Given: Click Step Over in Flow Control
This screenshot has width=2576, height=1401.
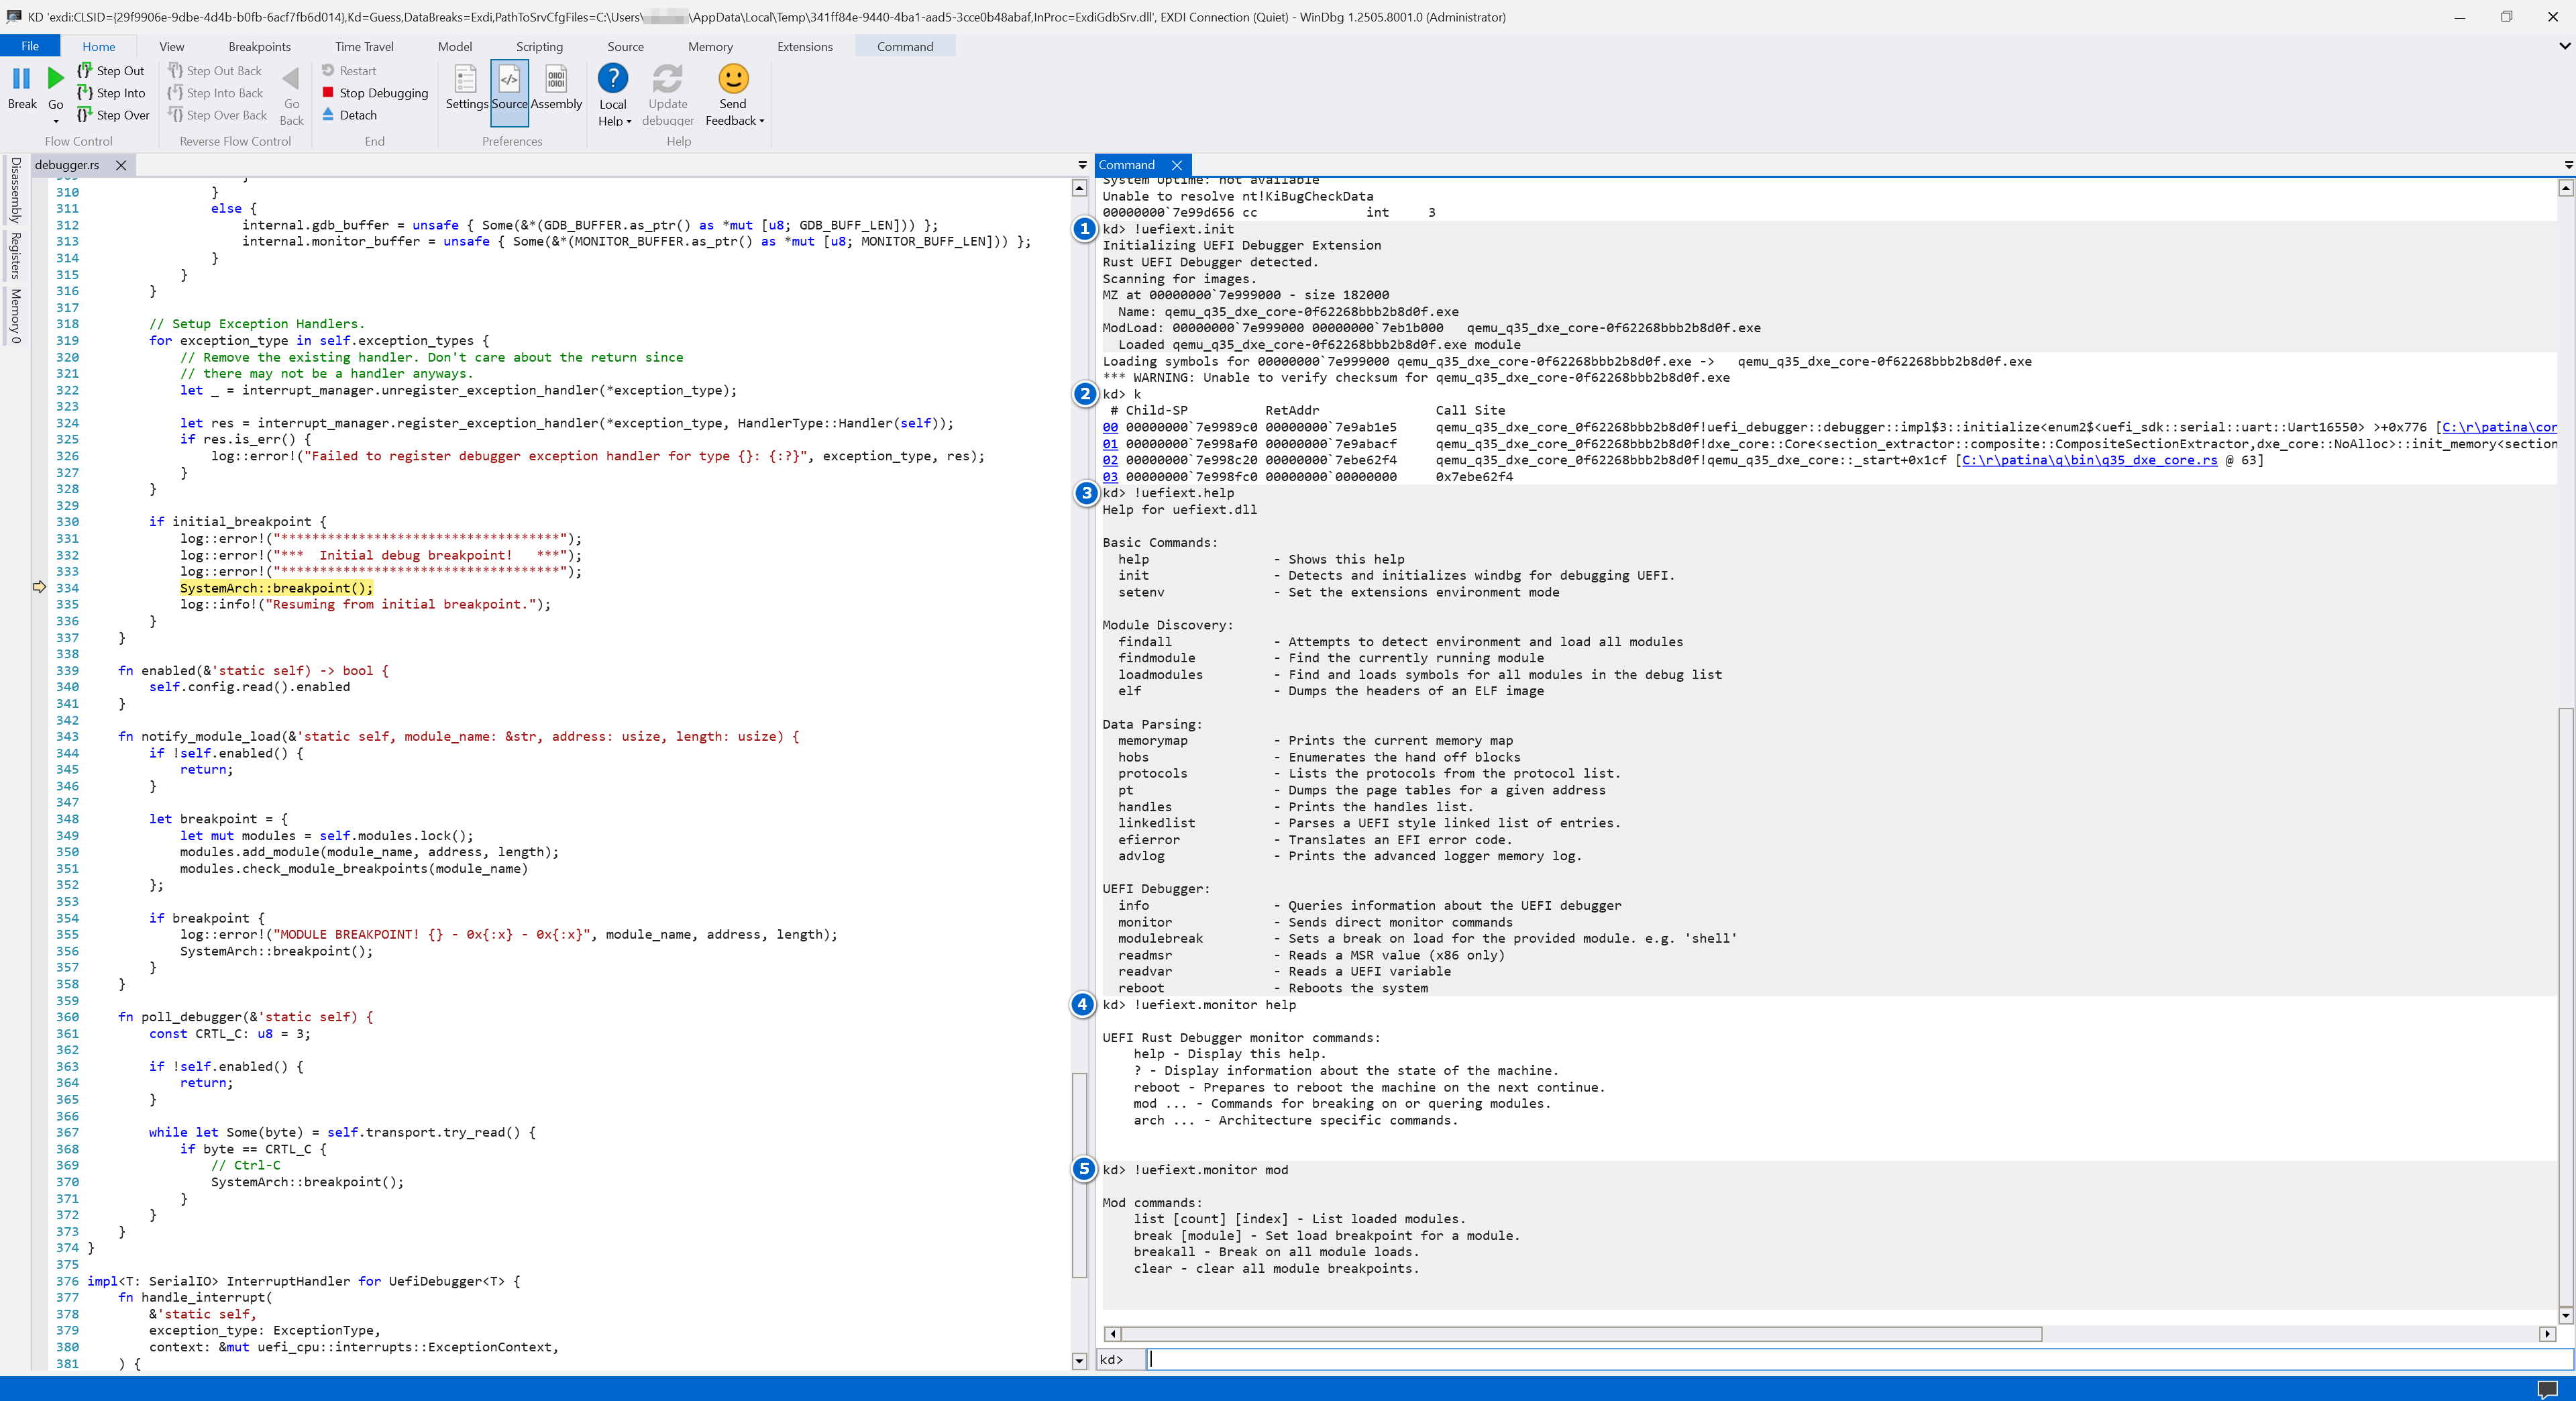Looking at the screenshot, I should [113, 115].
